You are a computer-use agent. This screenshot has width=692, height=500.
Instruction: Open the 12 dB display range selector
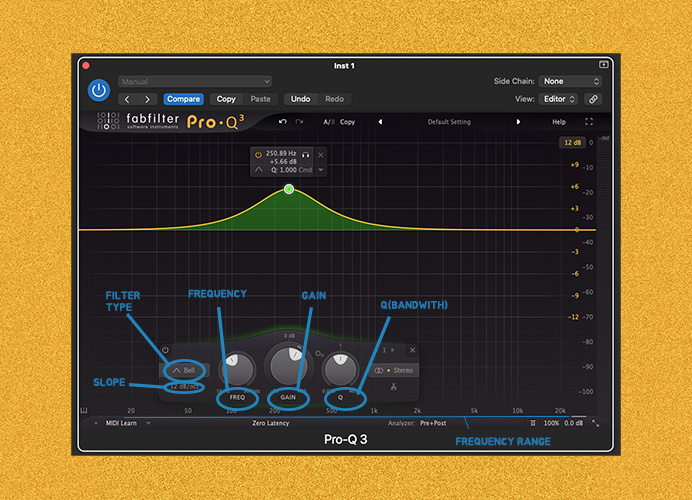572,143
